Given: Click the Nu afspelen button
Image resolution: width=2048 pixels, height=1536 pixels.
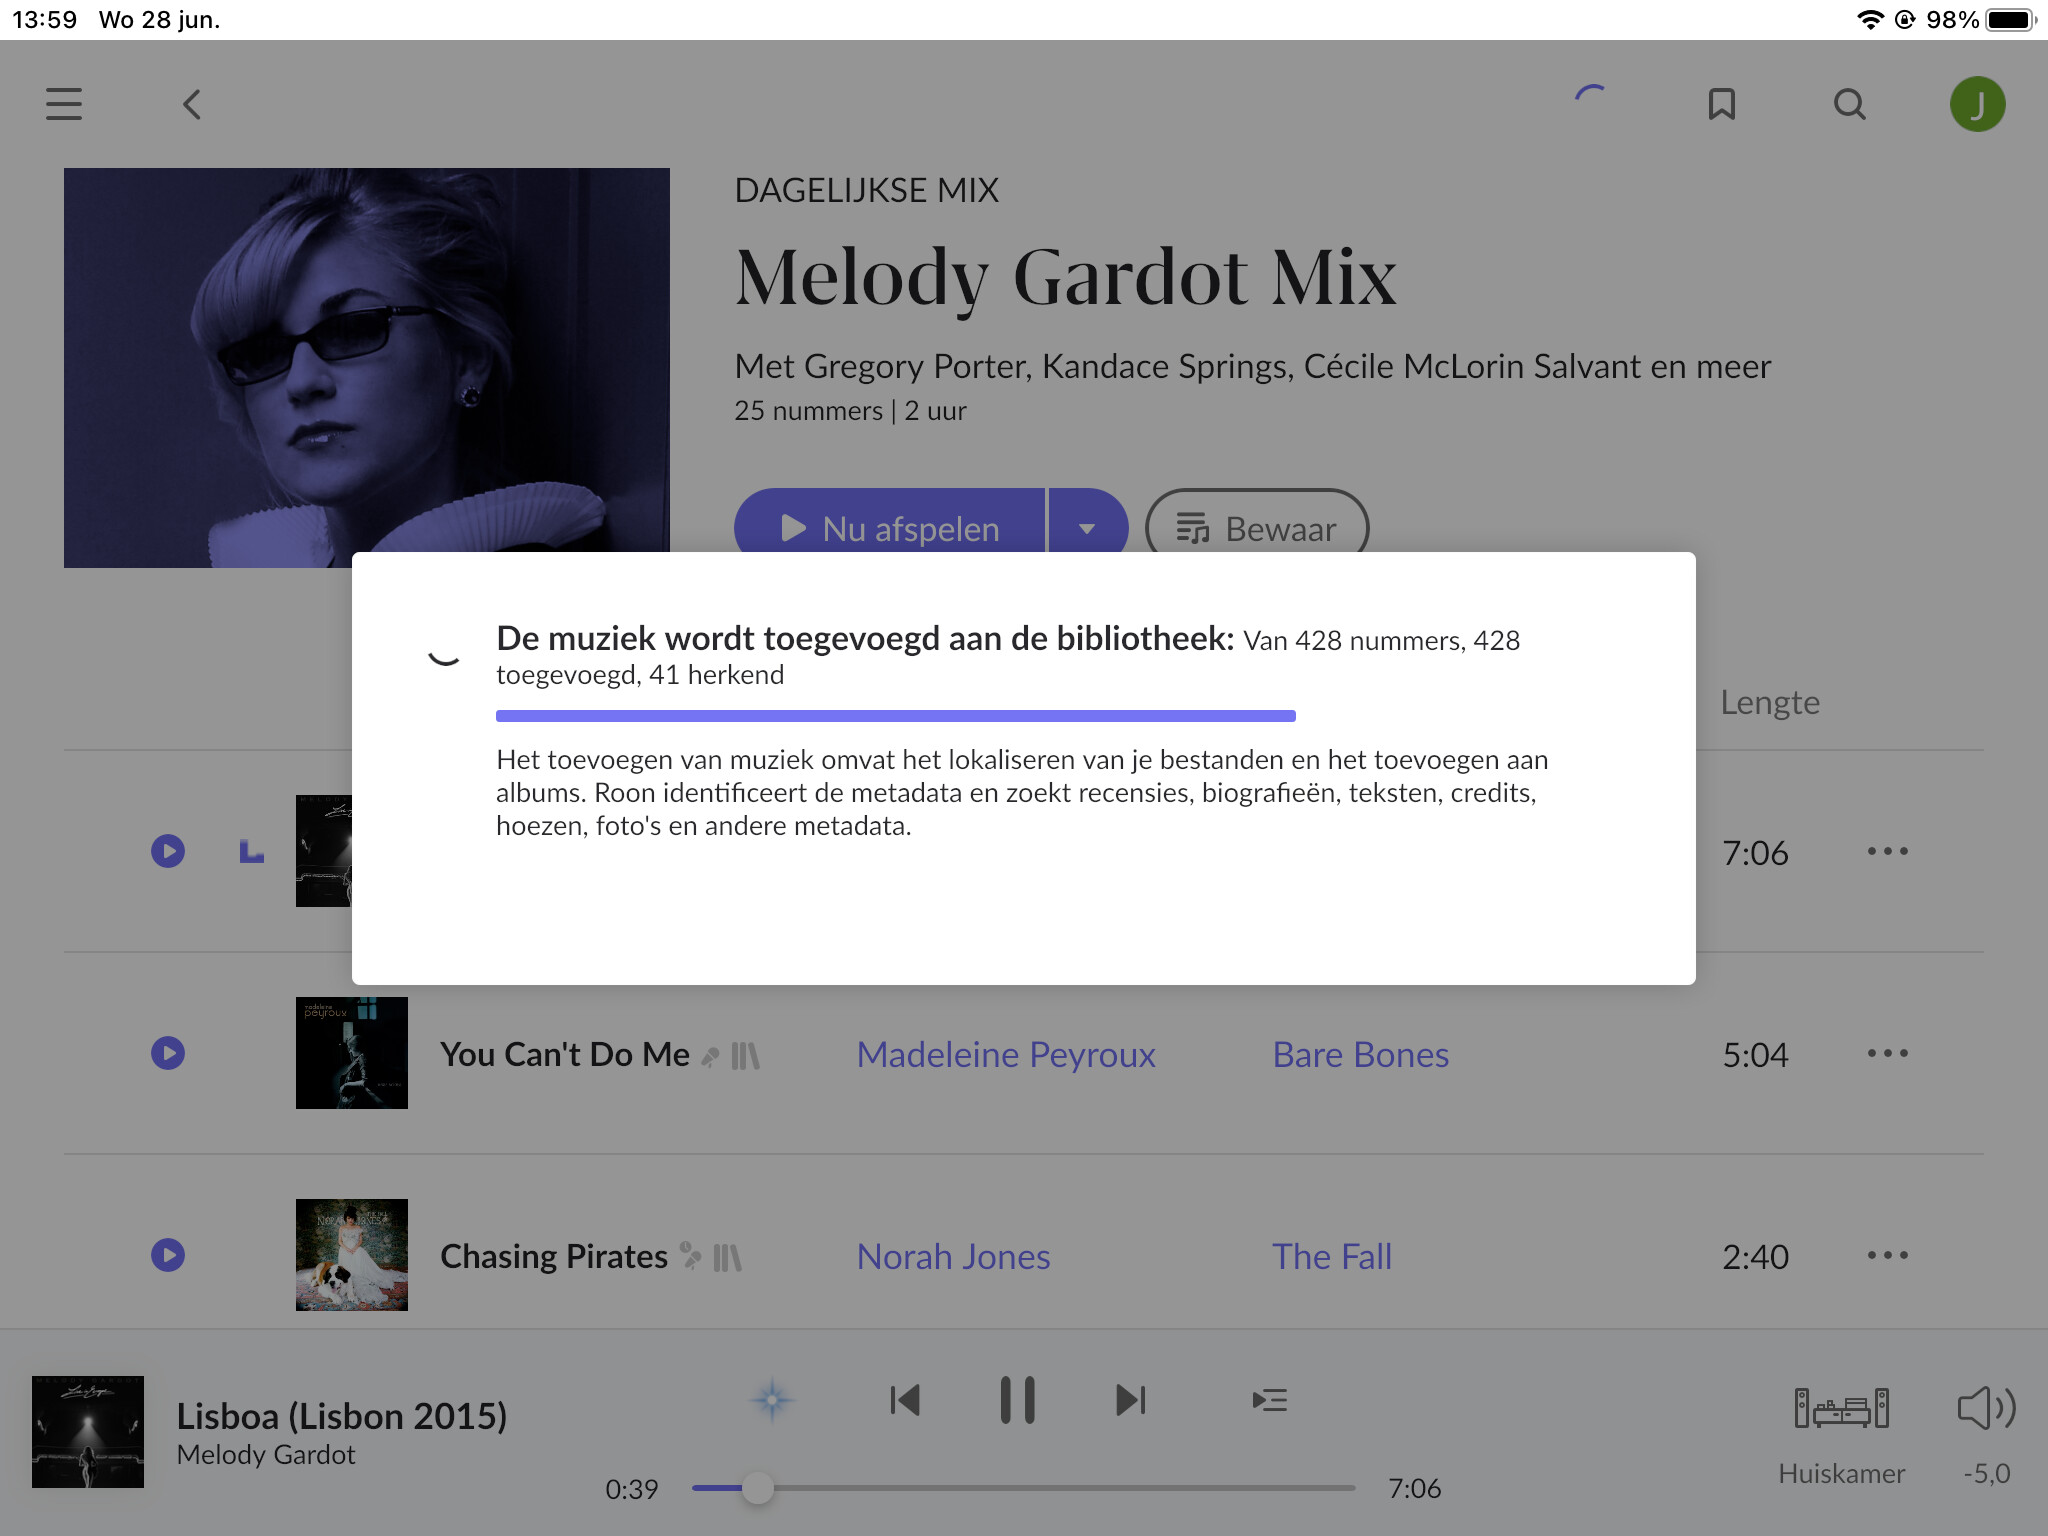Looking at the screenshot, I should tap(889, 527).
